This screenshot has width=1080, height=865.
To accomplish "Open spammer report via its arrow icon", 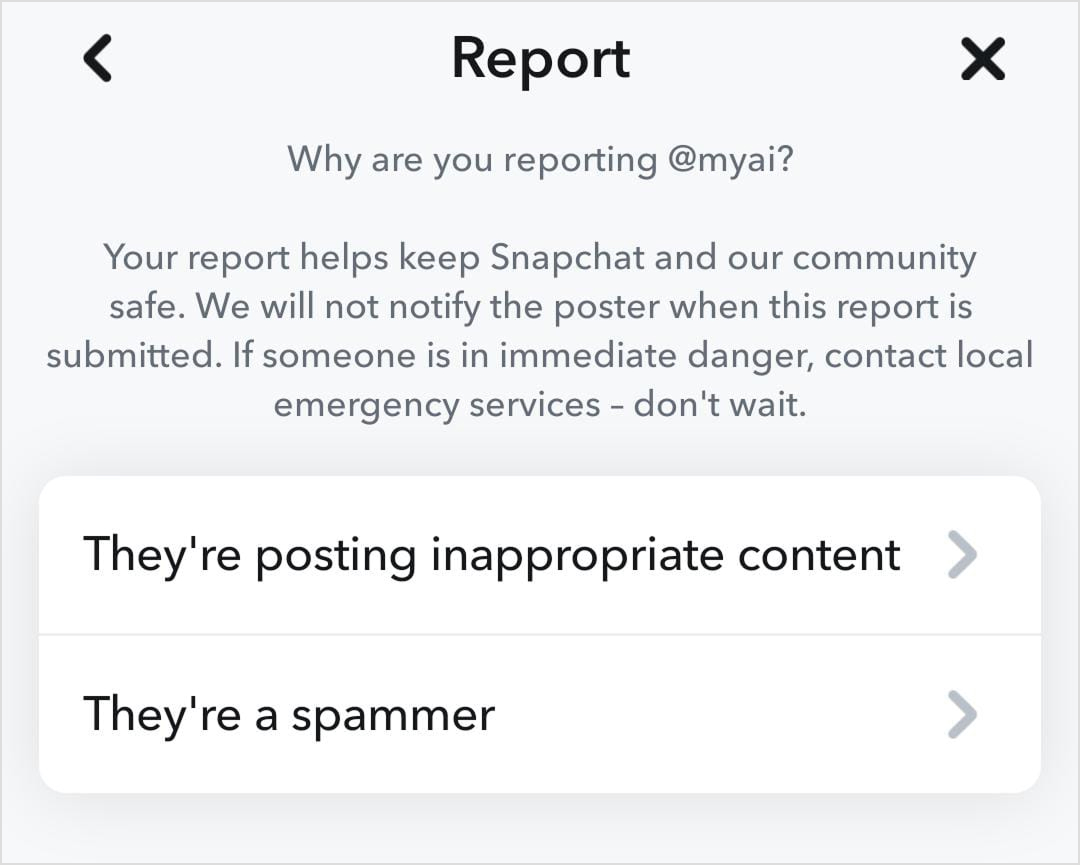I will (962, 714).
